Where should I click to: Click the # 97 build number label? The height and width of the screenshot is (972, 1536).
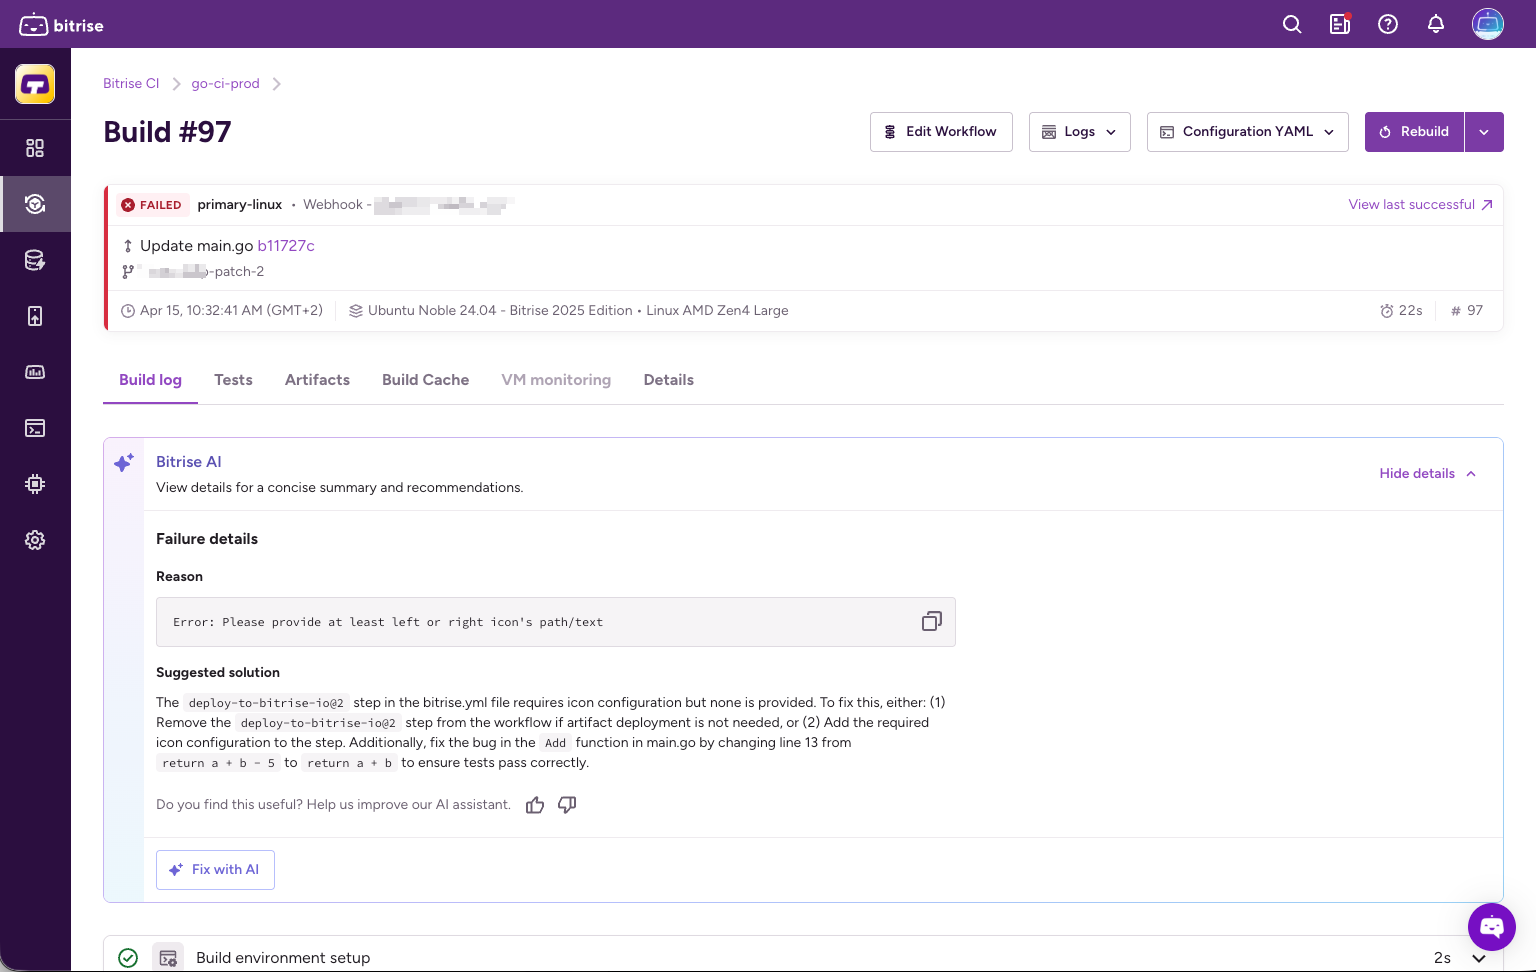click(x=1467, y=311)
